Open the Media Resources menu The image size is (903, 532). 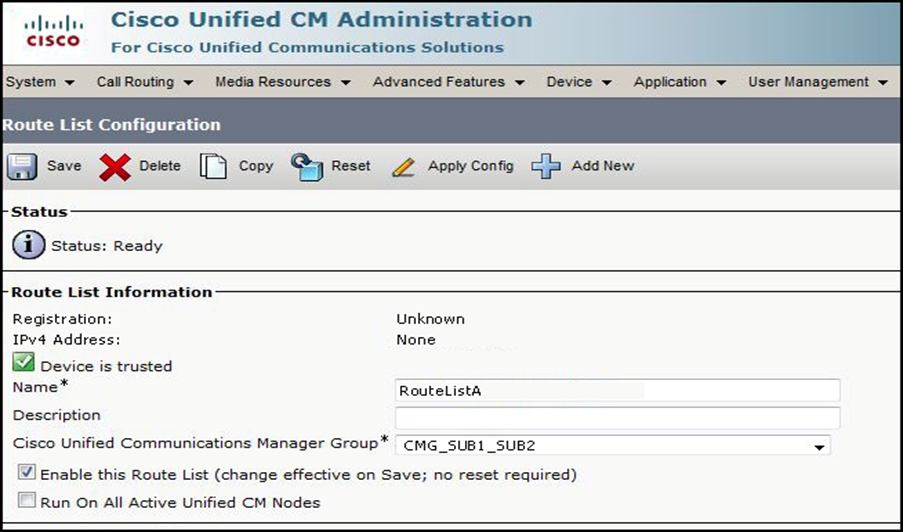point(283,82)
